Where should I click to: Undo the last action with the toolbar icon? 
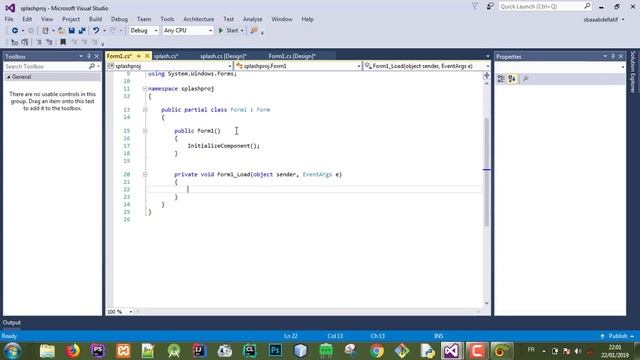point(96,31)
